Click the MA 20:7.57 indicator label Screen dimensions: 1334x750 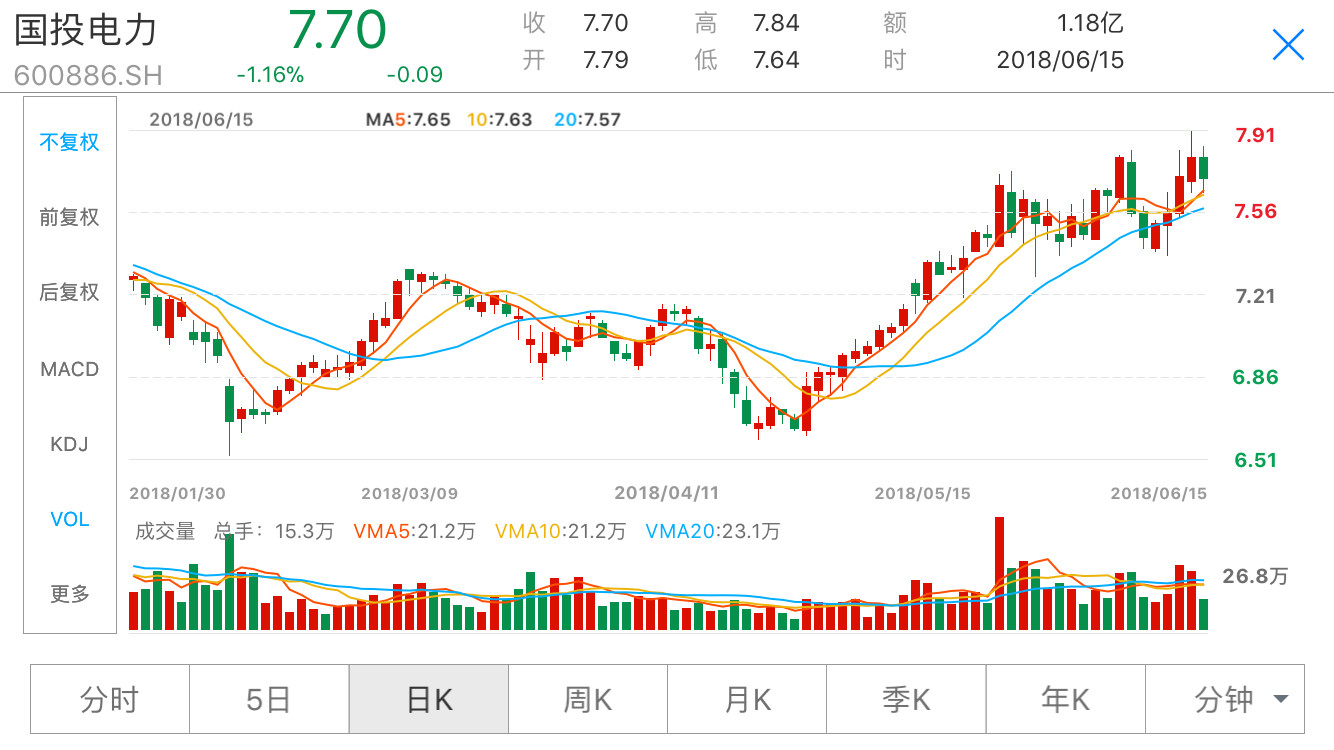point(587,120)
